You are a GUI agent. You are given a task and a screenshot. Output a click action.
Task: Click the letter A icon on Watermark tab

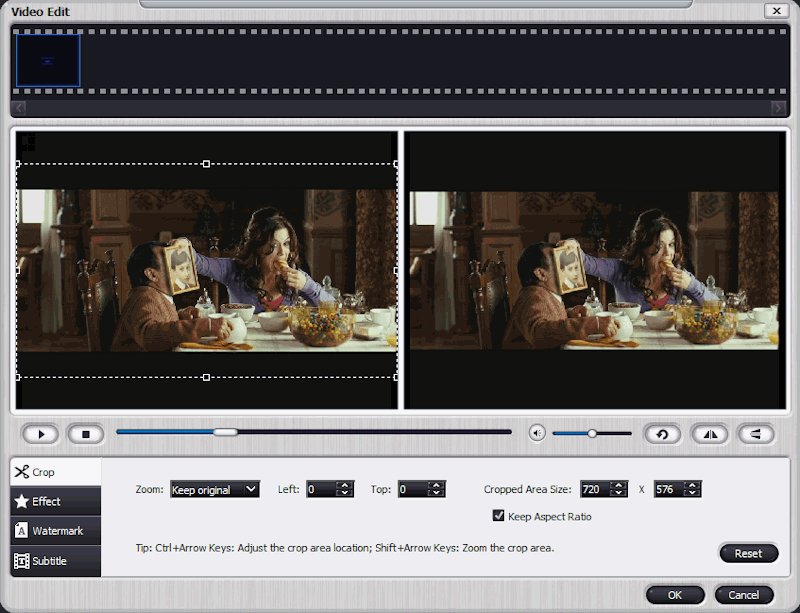[21, 531]
